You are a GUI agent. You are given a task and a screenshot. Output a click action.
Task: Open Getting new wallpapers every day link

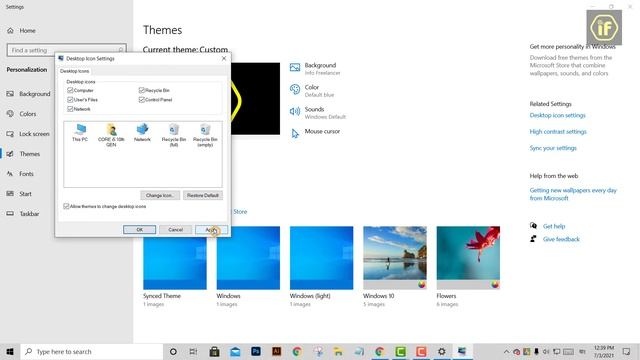point(573,194)
